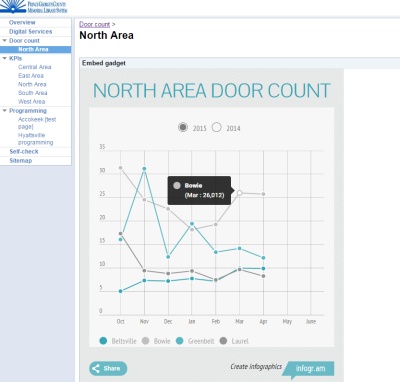Image resolution: width=400 pixels, height=382 pixels.
Task: Open Overview in the sidebar
Action: [22, 22]
